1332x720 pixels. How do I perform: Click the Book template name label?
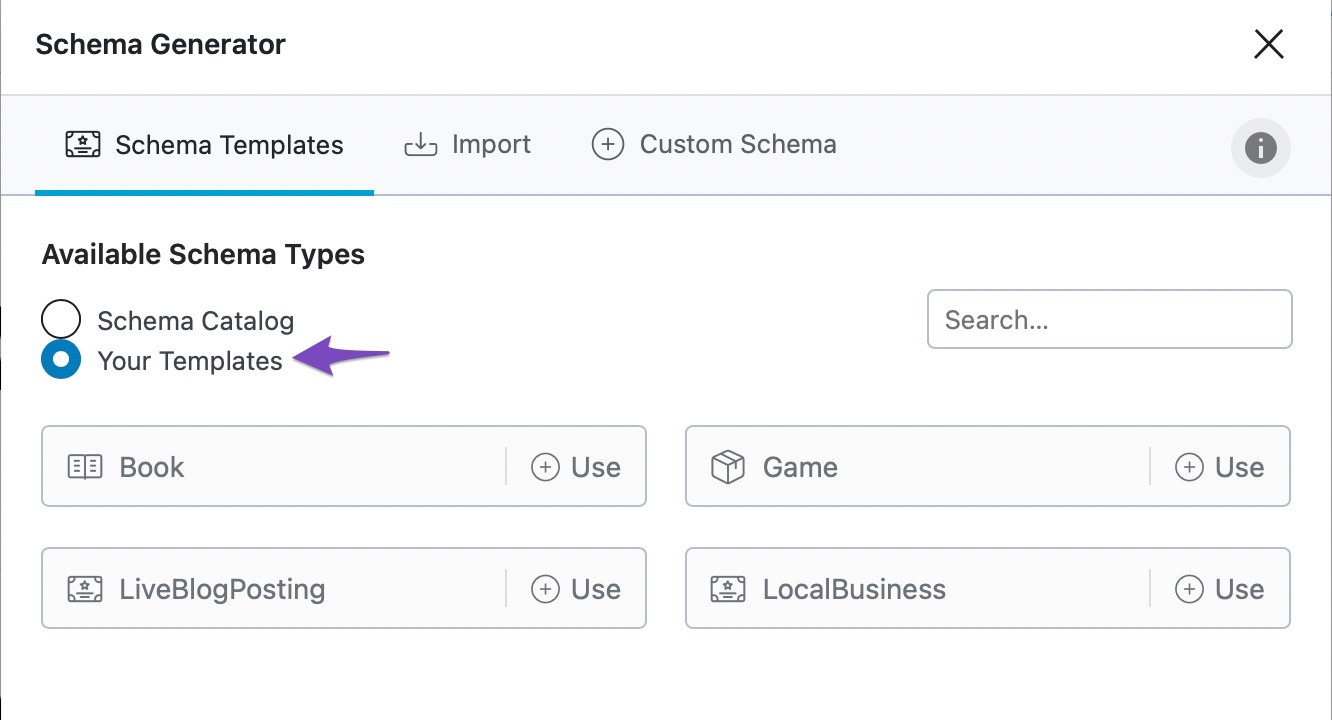(152, 467)
